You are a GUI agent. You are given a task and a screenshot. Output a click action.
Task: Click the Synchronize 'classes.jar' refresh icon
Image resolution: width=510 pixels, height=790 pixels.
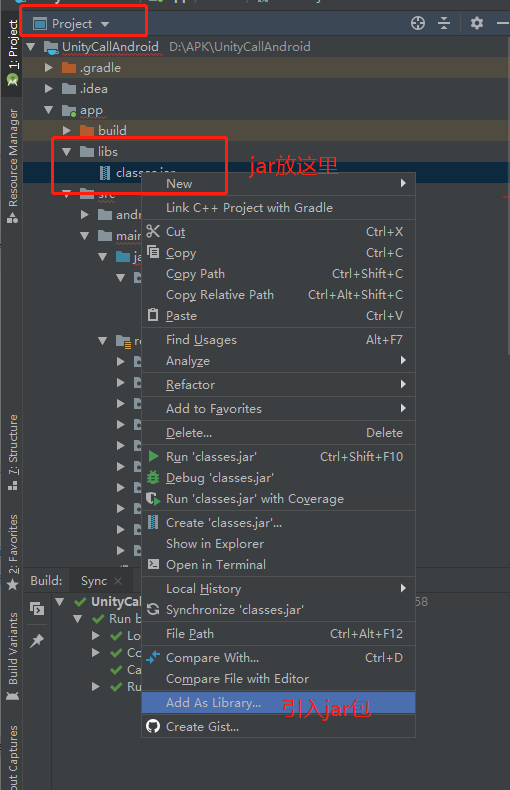click(x=153, y=610)
